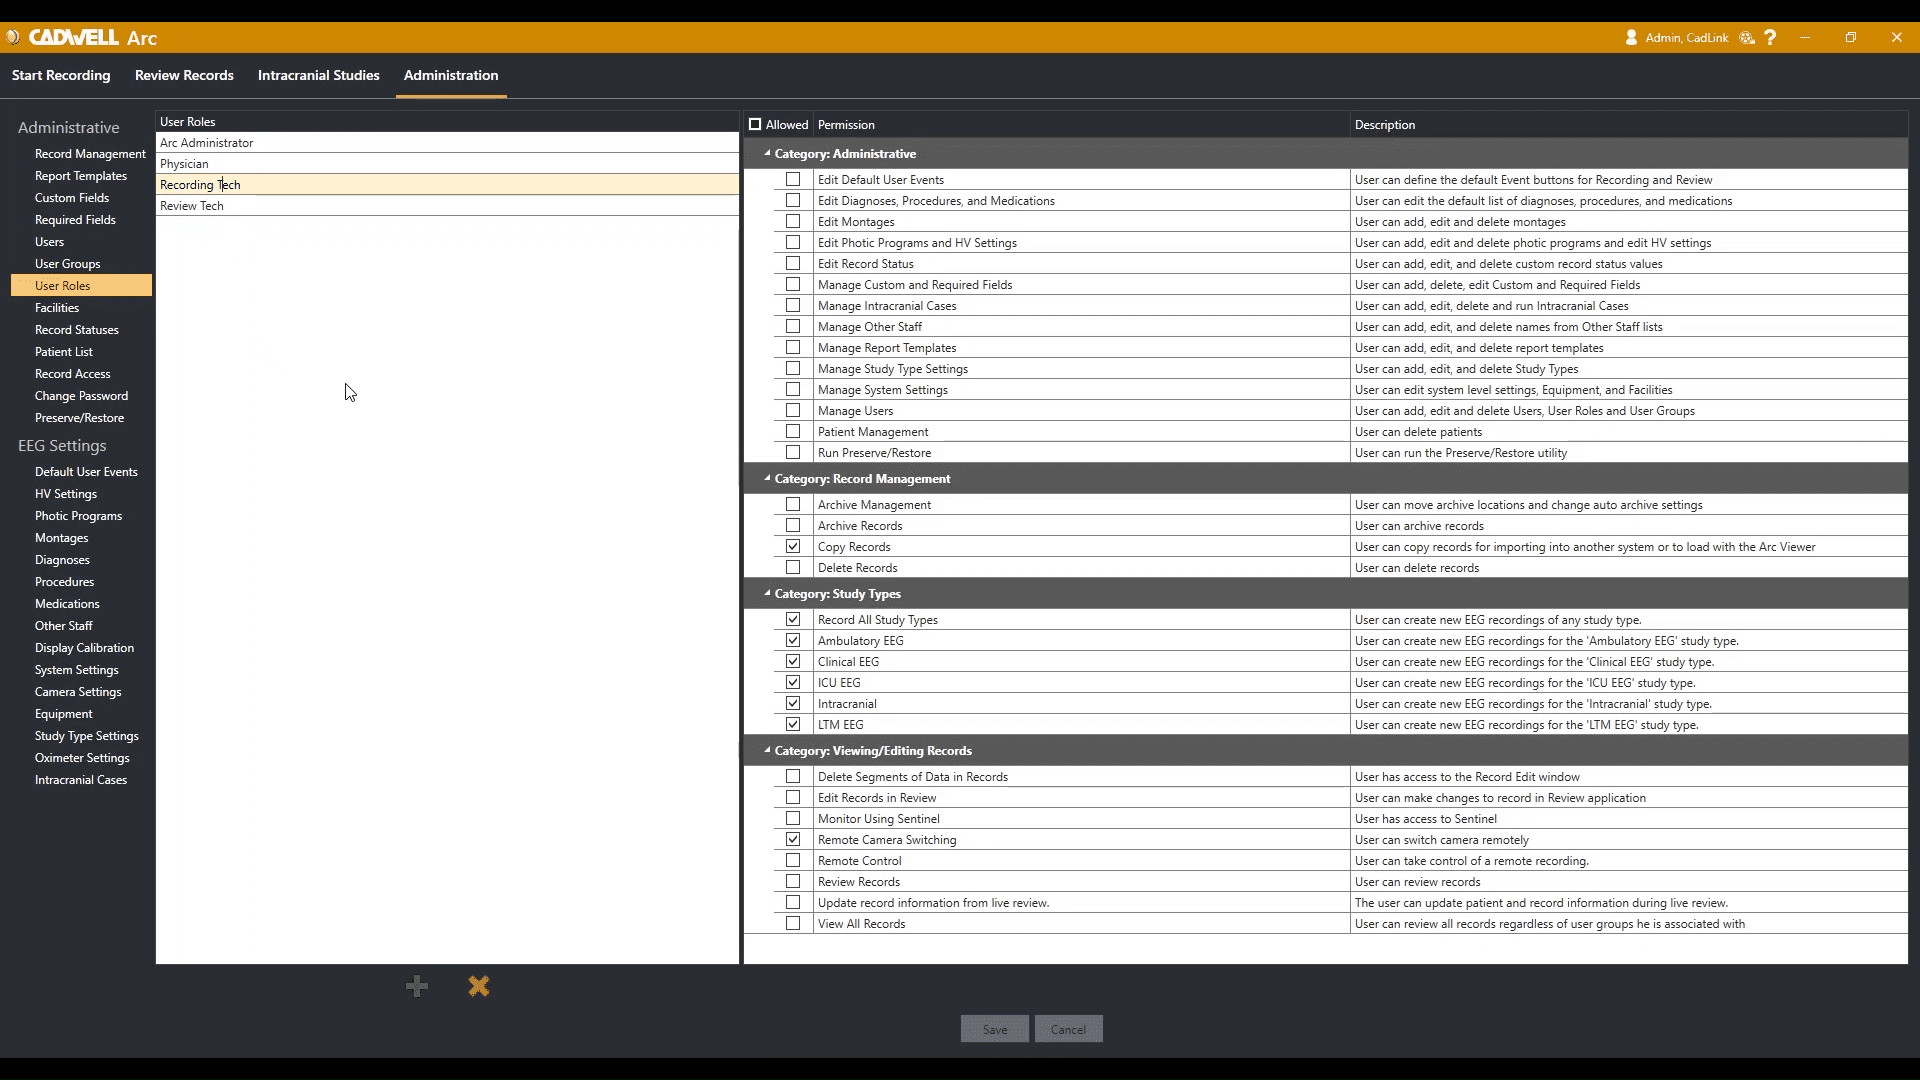The width and height of the screenshot is (1920, 1080).
Task: Collapse the Category: Study Types group
Action: click(767, 594)
